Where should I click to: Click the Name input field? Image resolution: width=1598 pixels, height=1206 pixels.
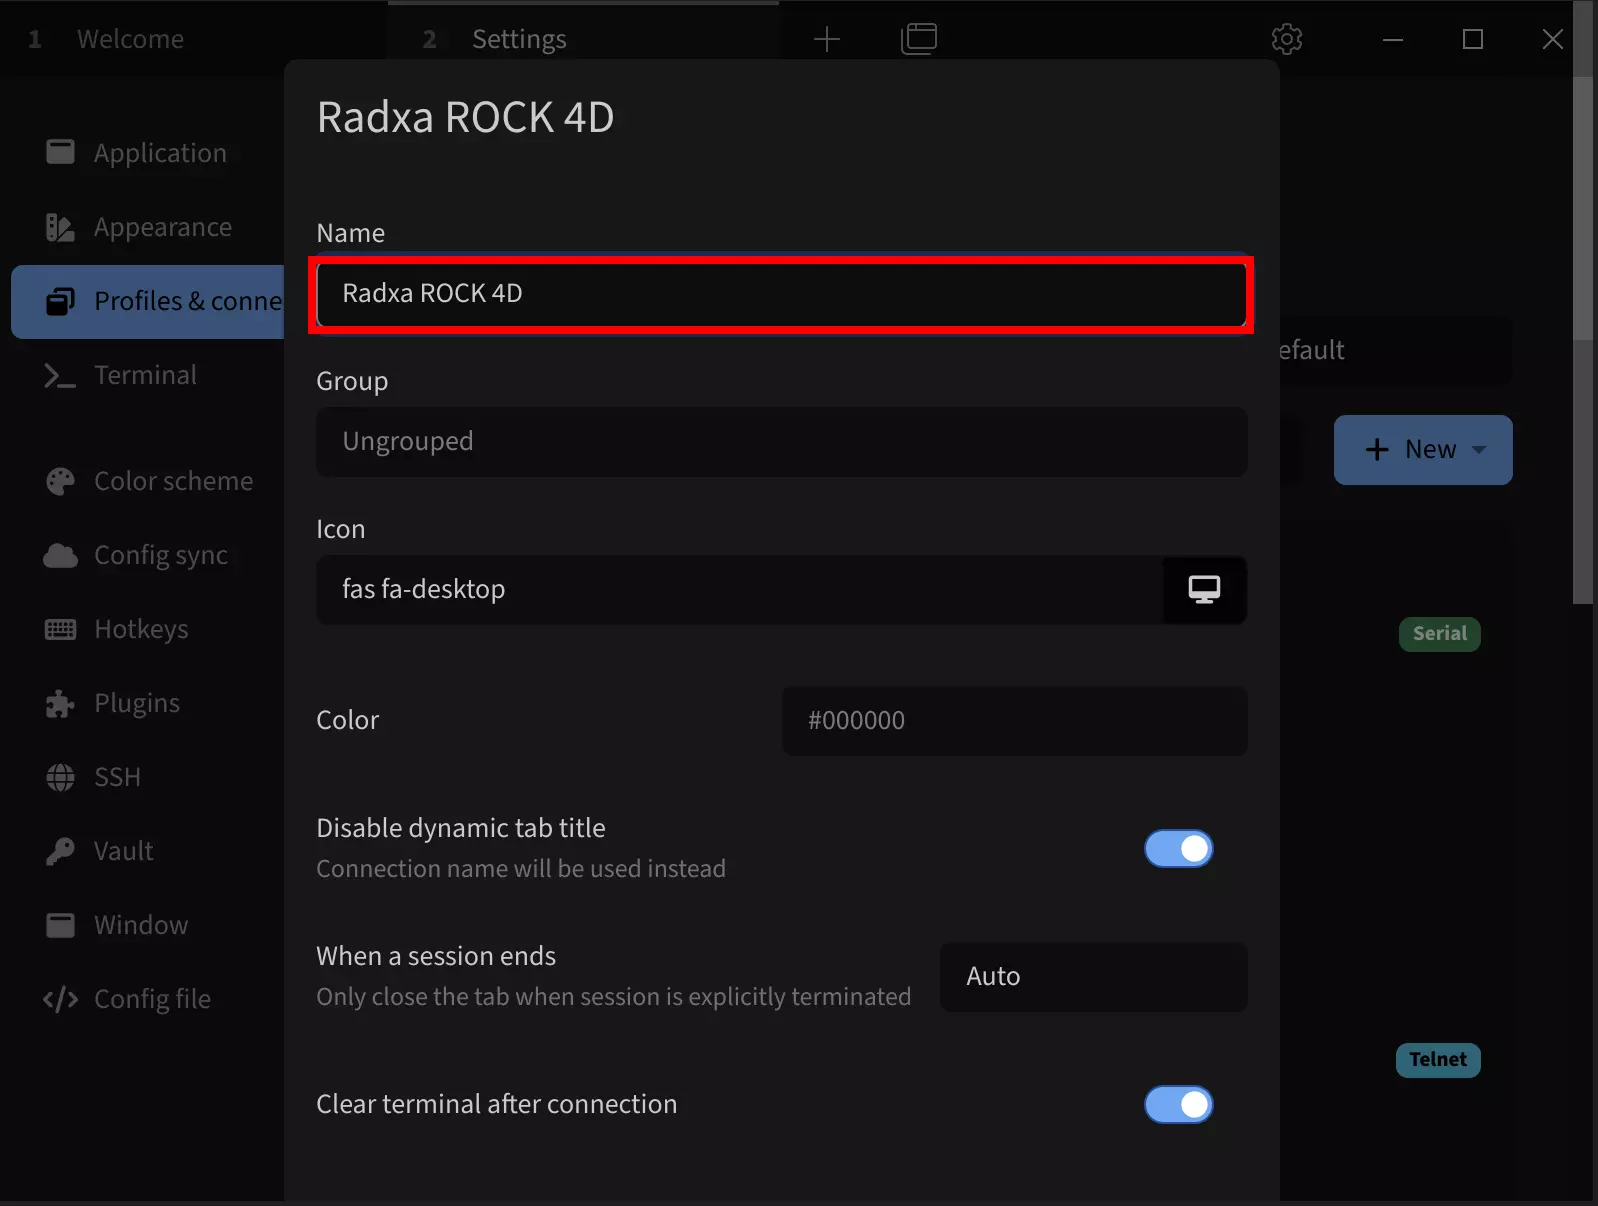781,293
